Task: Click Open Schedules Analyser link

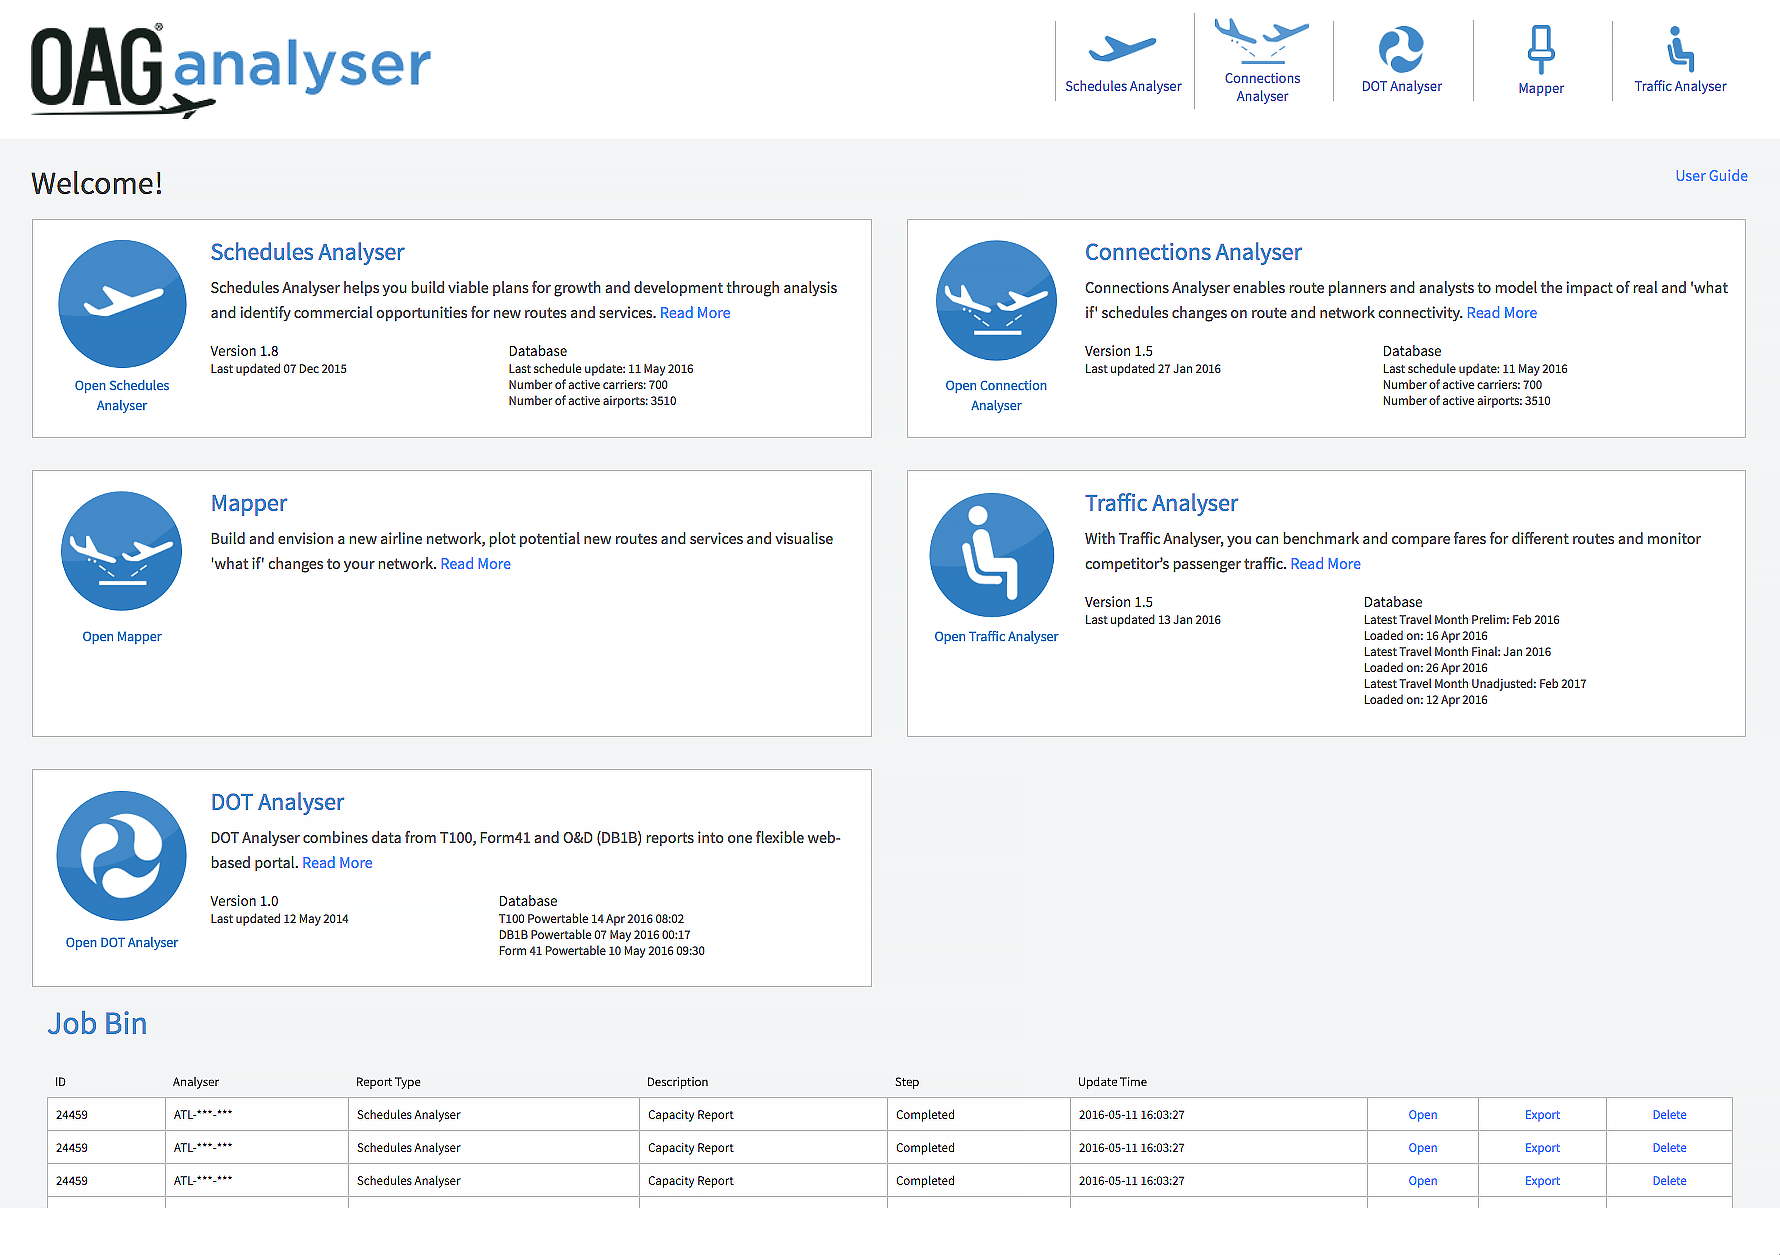Action: click(122, 396)
